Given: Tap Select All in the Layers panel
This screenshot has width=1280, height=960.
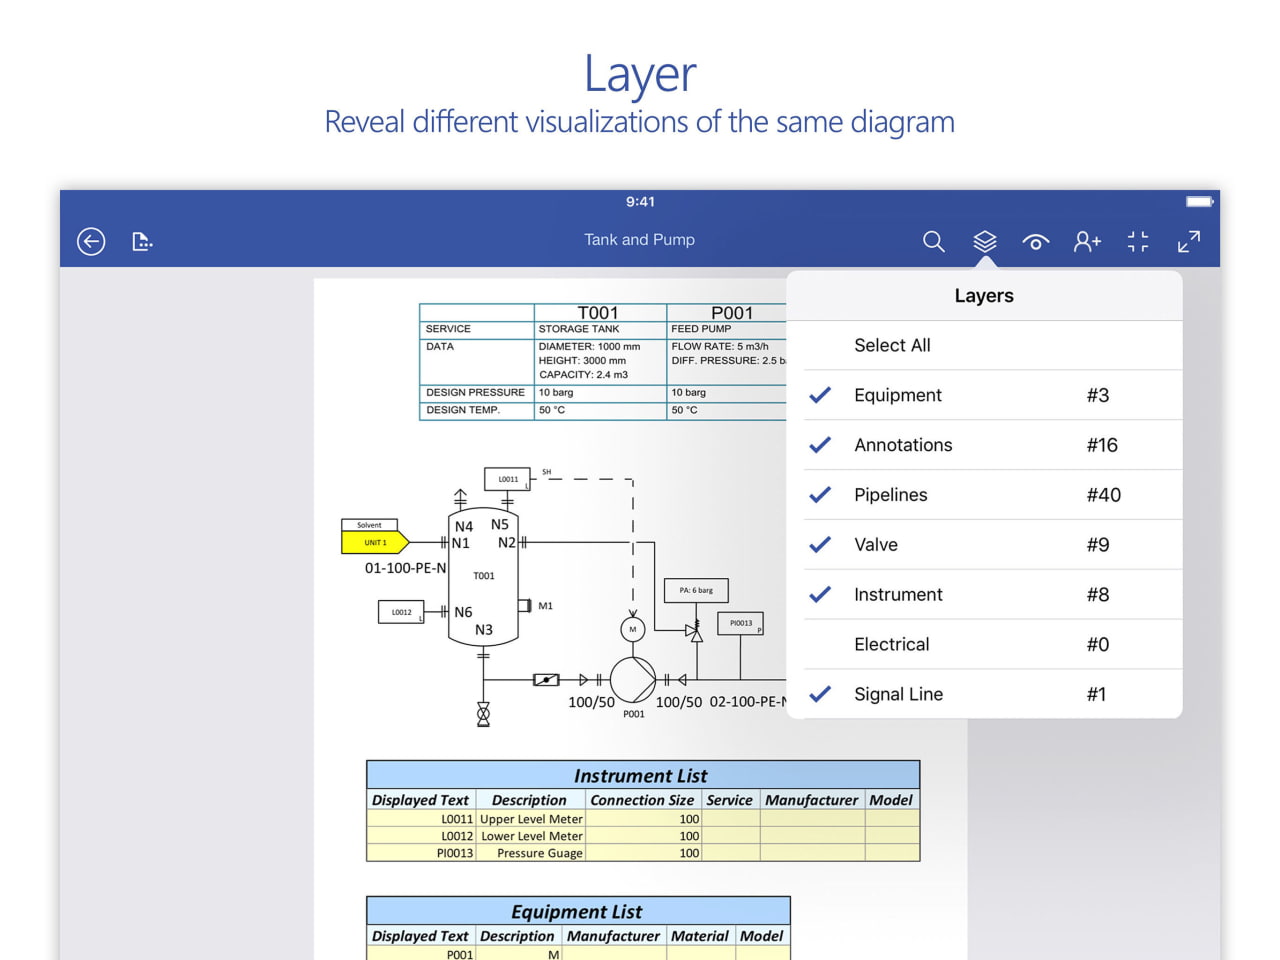Looking at the screenshot, I should click(892, 345).
